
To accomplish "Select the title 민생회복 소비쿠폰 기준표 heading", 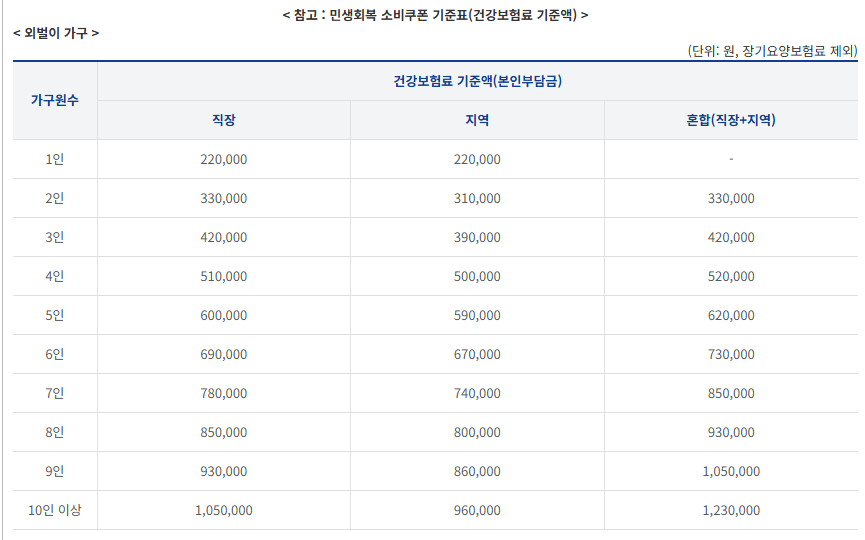I will [435, 15].
